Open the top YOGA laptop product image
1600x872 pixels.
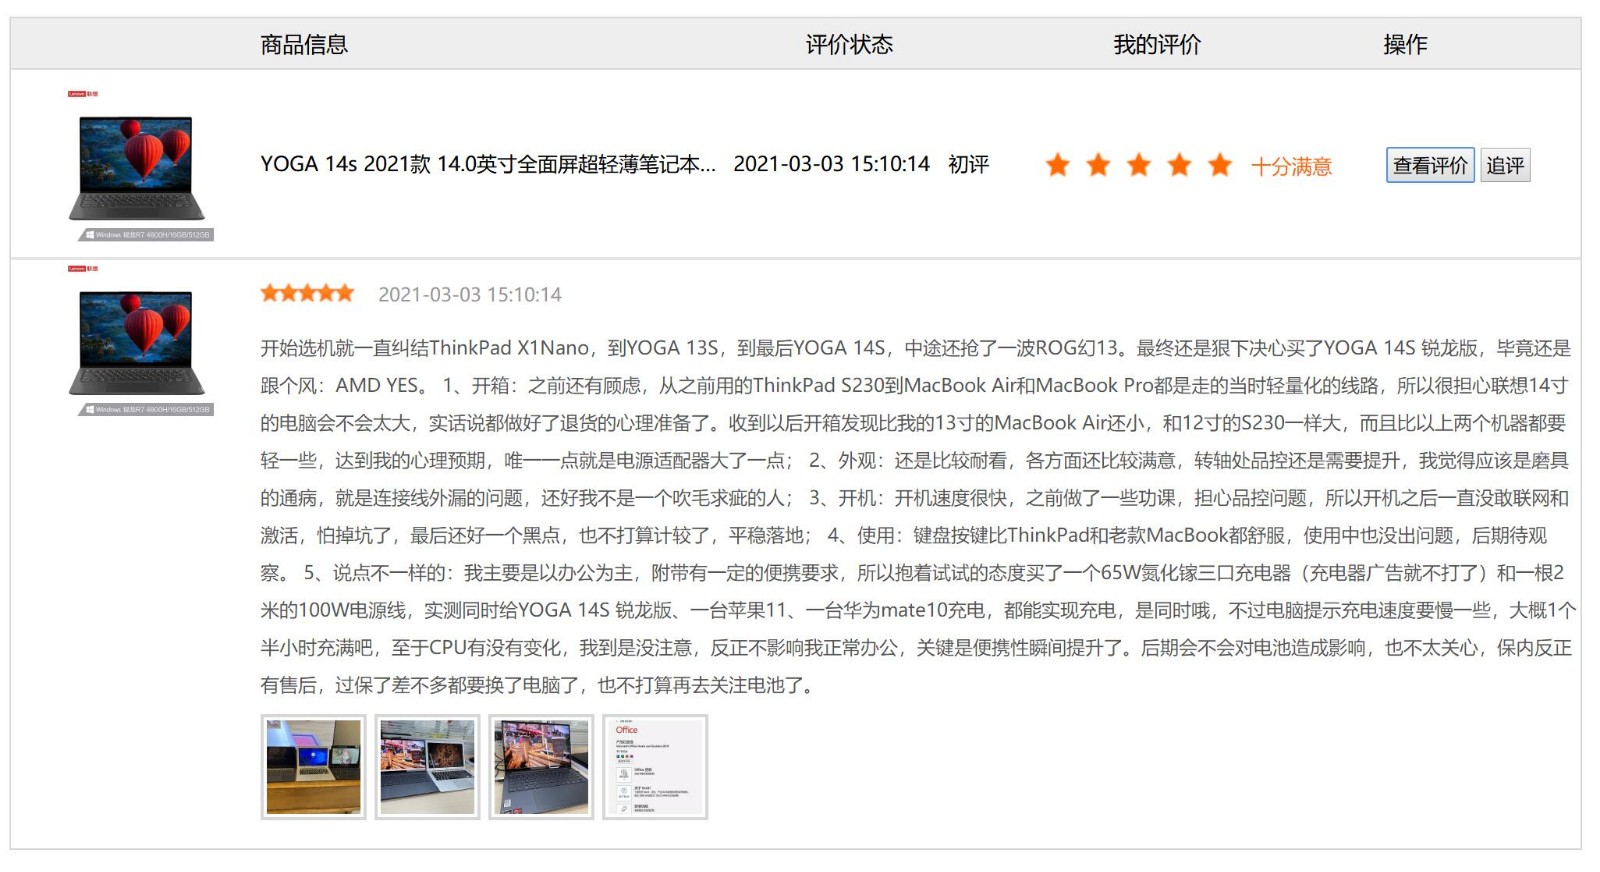[x=138, y=168]
